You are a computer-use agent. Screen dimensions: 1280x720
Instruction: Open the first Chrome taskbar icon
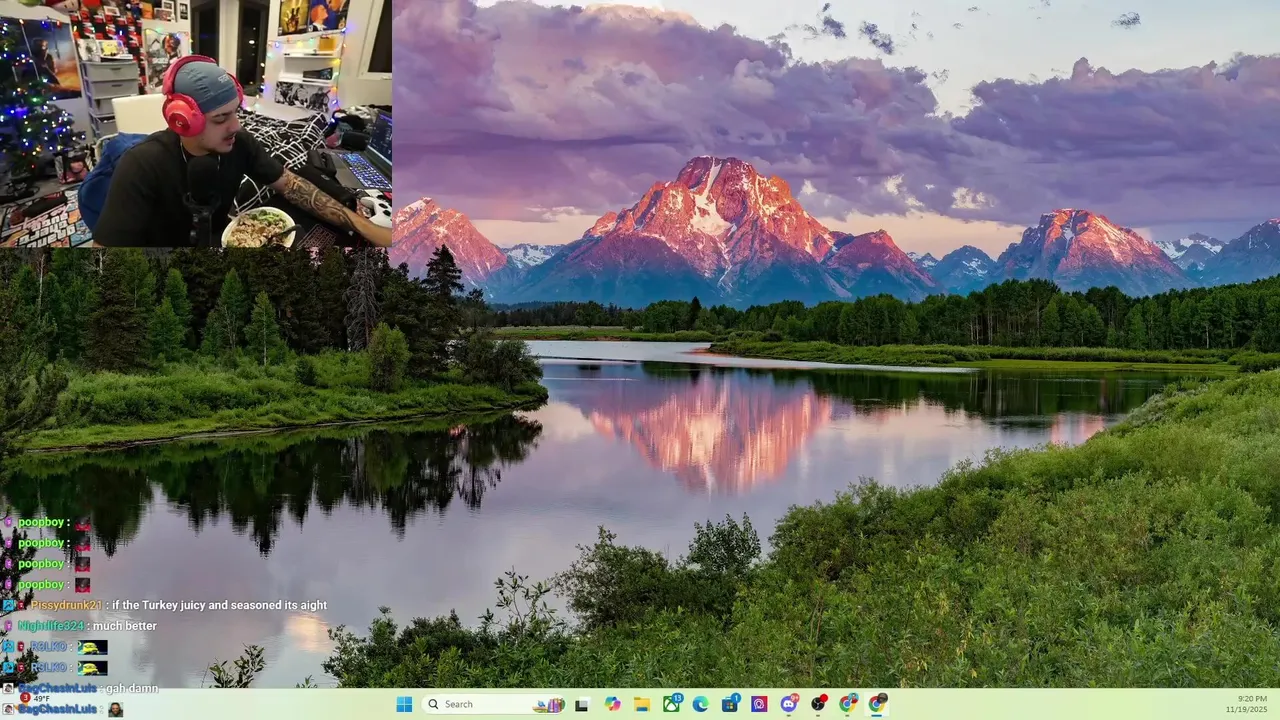pos(848,704)
